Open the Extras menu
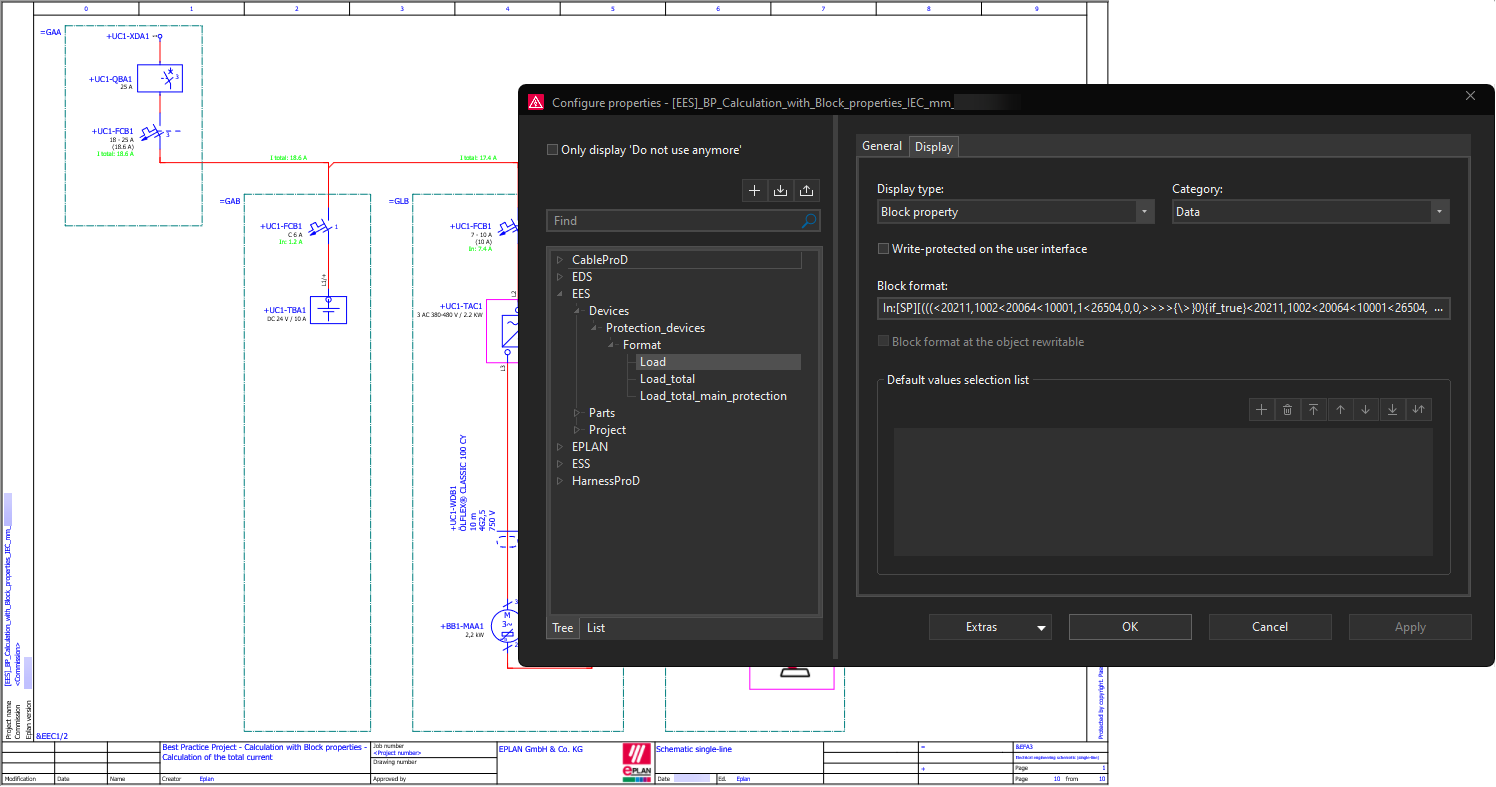This screenshot has height=787, width=1496. coord(990,626)
